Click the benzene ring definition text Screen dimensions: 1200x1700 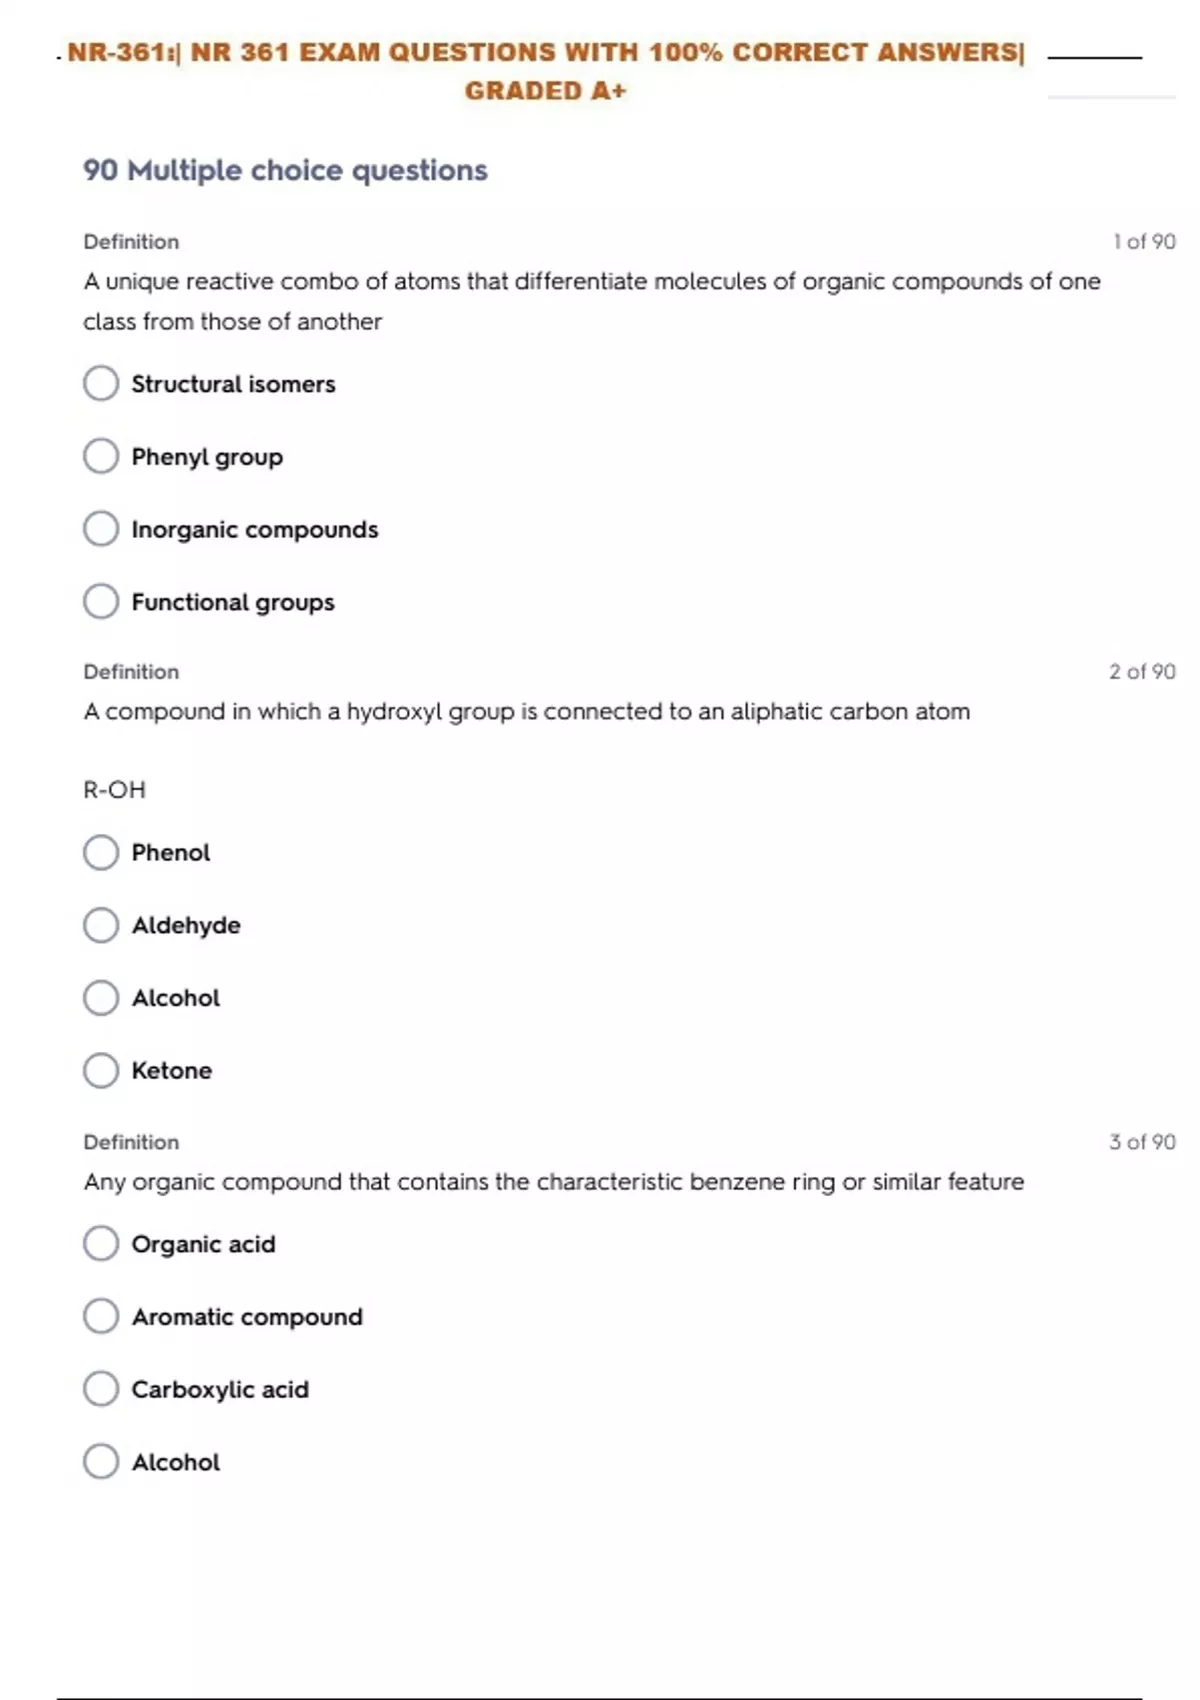[554, 1182]
